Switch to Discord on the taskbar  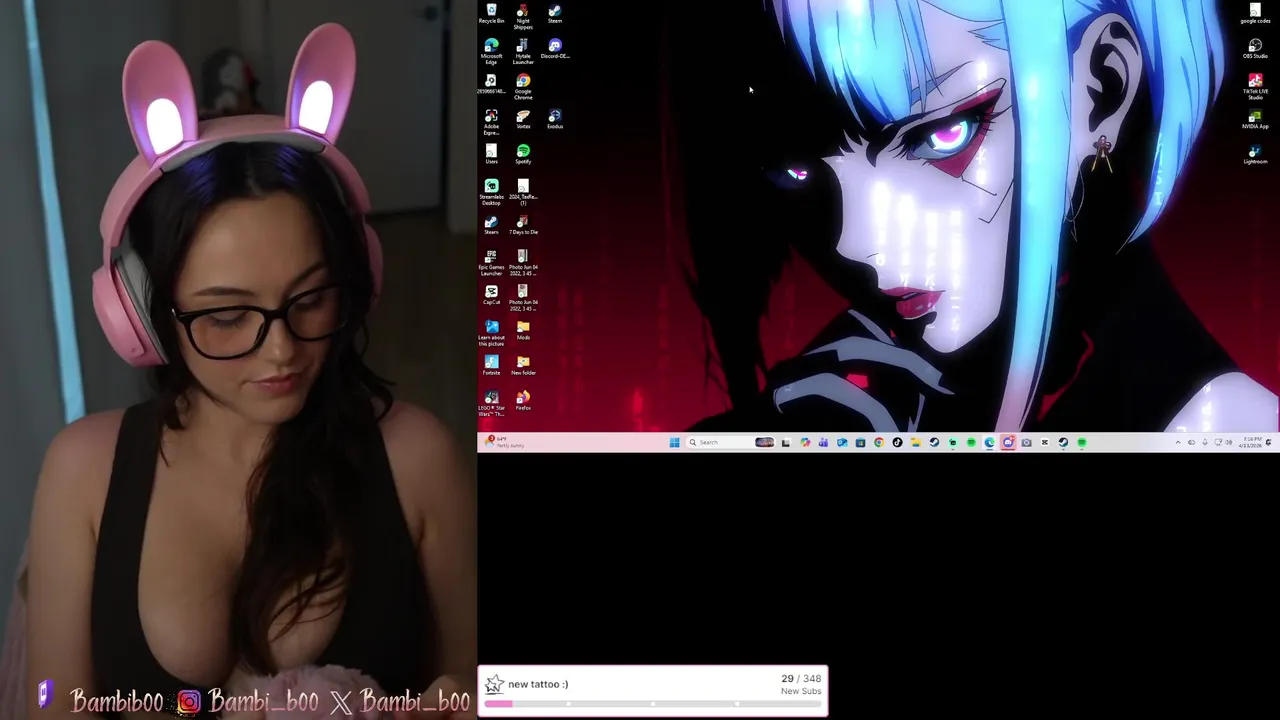tap(1008, 442)
